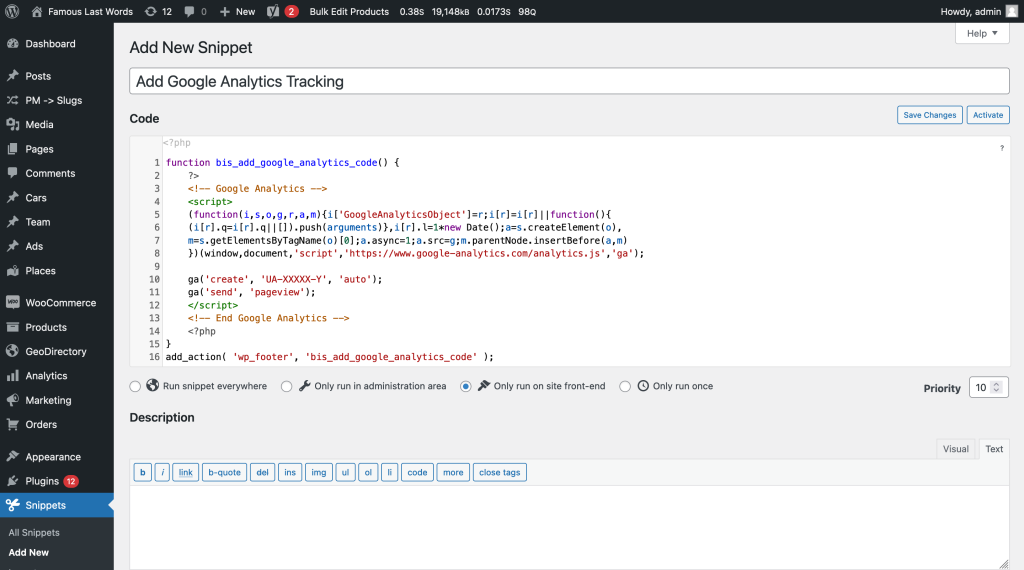
Task: Select Run snippet everywhere radio
Action: click(x=135, y=387)
